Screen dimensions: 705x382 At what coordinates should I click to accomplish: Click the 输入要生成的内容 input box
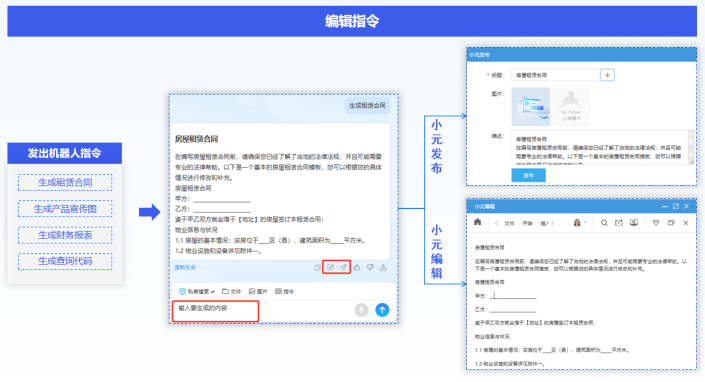pyautogui.click(x=215, y=311)
